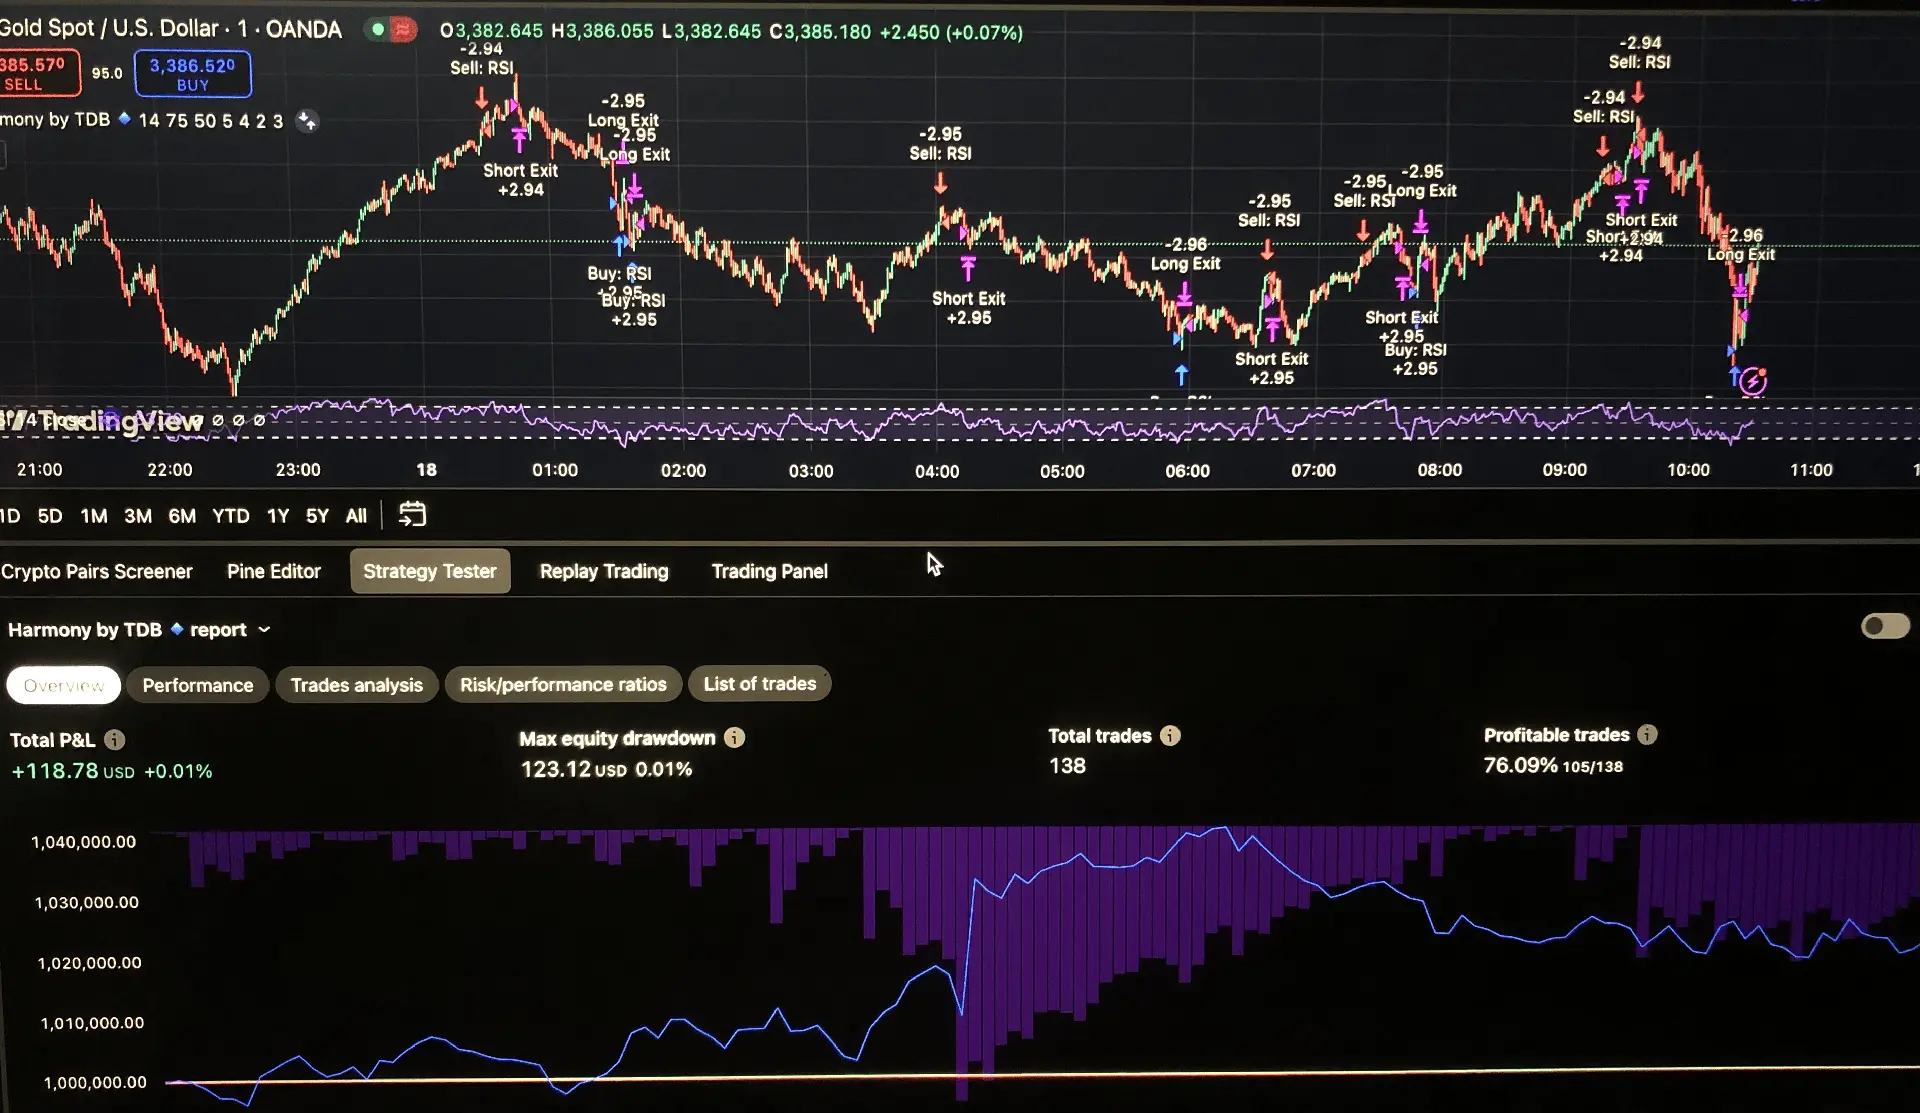Set chart range to YTD
The width and height of the screenshot is (1920, 1113).
click(x=231, y=516)
